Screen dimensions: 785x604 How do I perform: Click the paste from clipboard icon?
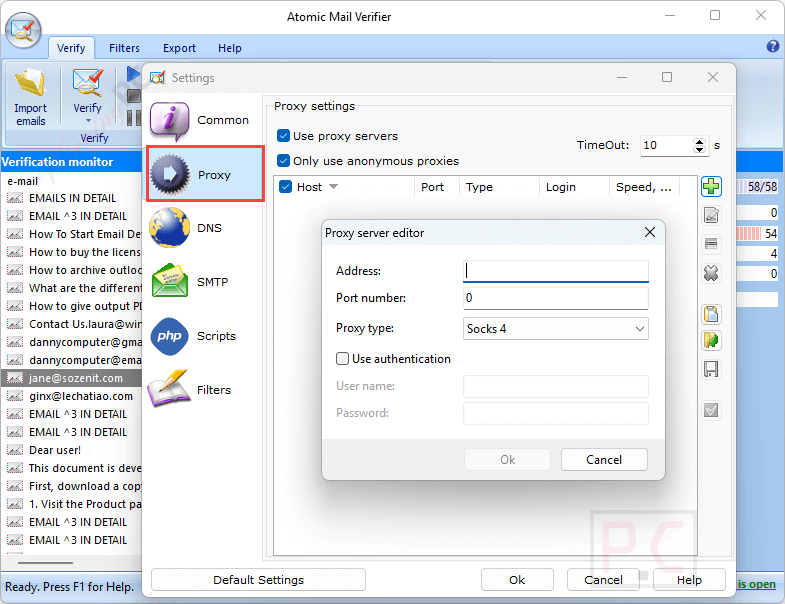(x=711, y=314)
